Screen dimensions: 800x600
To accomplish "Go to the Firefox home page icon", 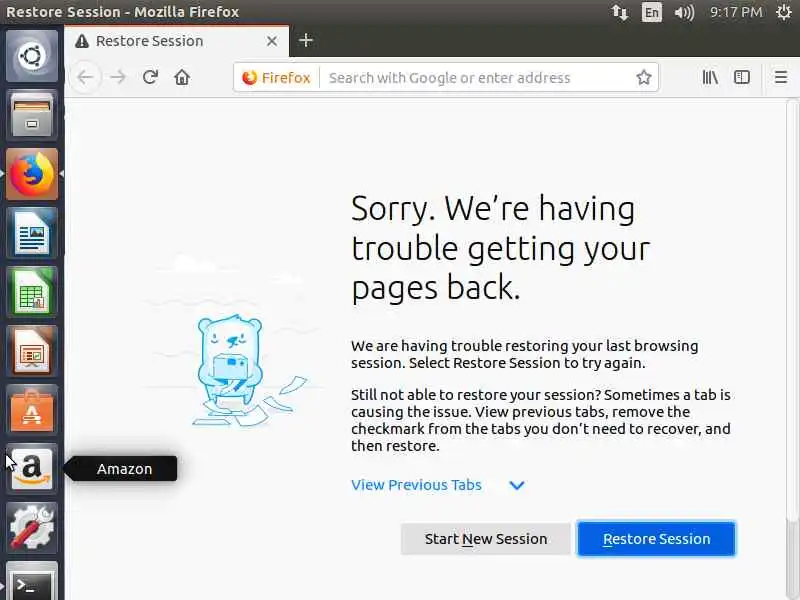I will click(x=182, y=77).
